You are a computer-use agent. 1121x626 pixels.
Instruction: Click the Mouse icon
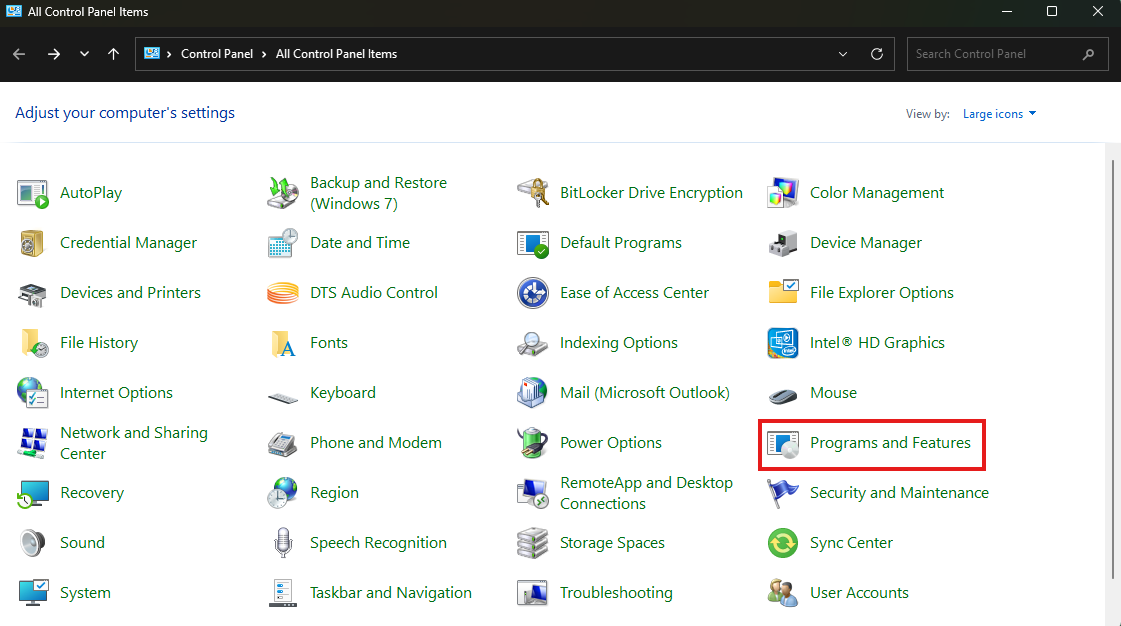[783, 394]
